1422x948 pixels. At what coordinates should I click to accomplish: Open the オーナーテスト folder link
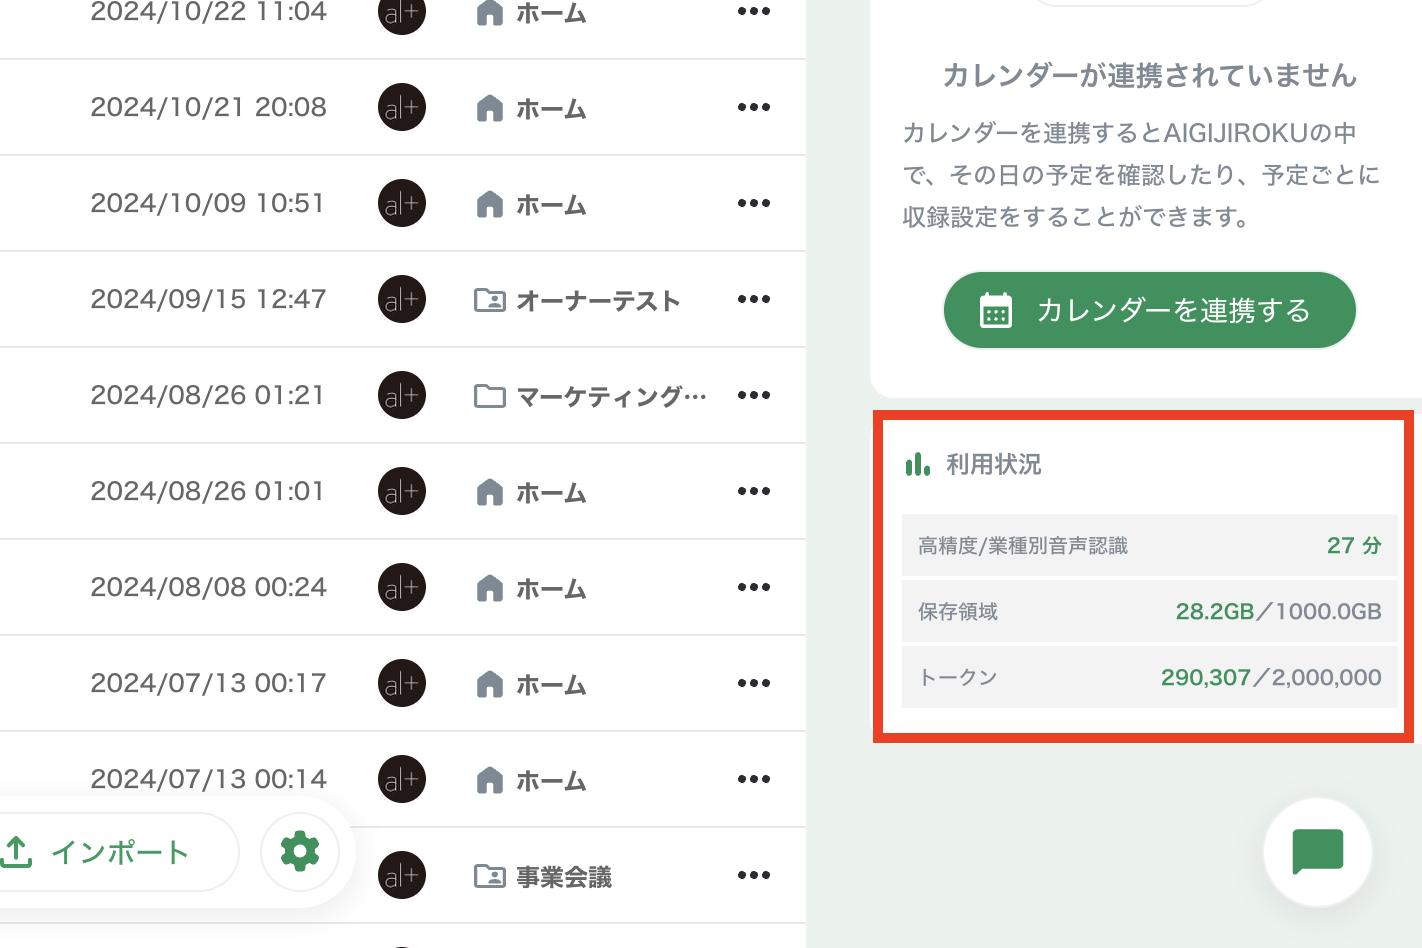point(598,300)
